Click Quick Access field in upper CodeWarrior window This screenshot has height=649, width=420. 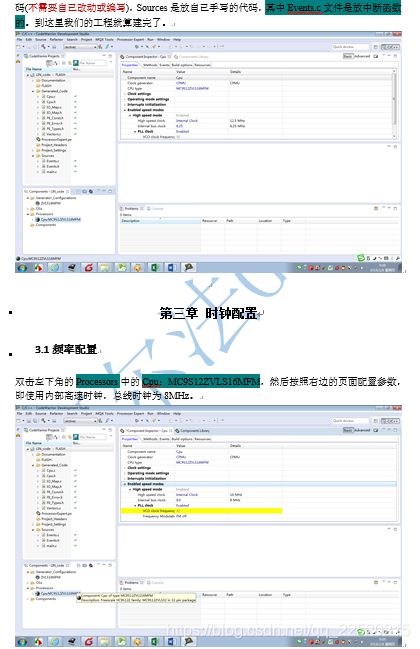349,47
